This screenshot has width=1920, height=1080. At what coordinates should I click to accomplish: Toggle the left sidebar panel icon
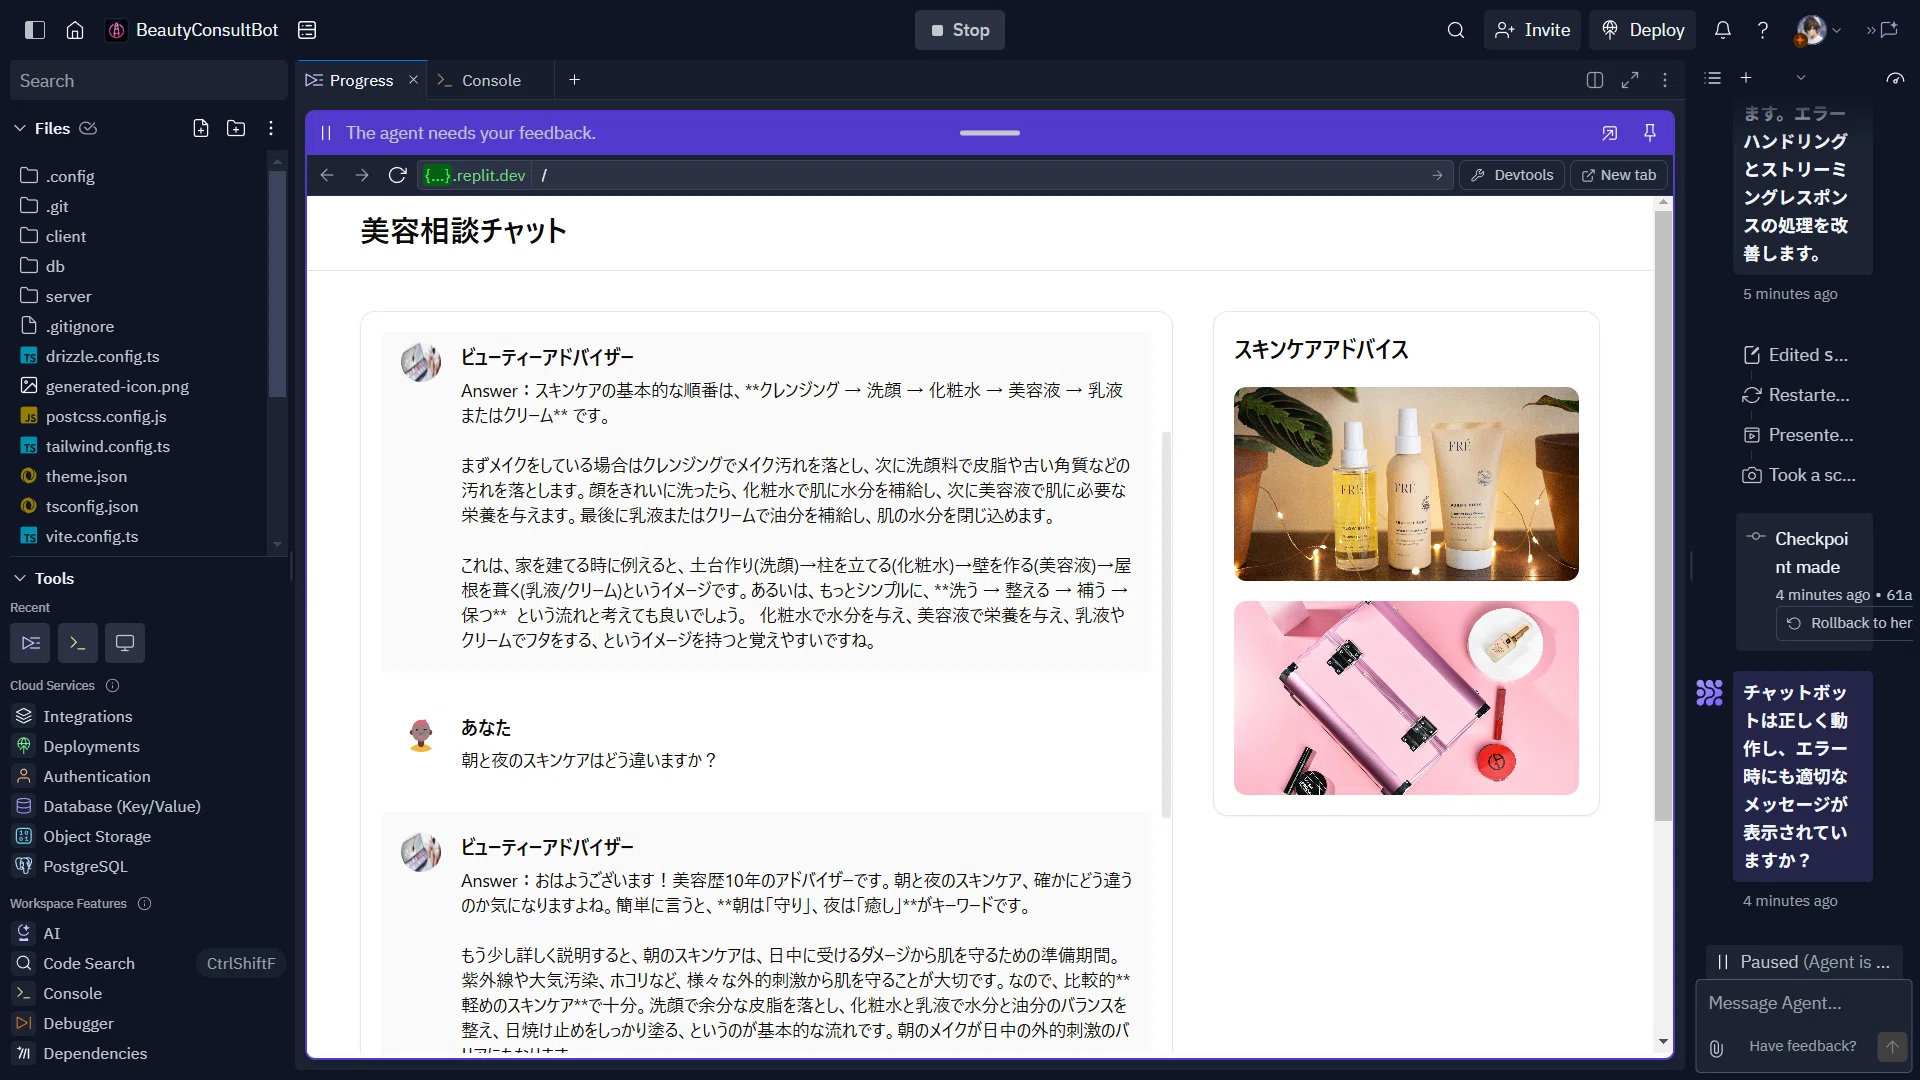coord(35,30)
